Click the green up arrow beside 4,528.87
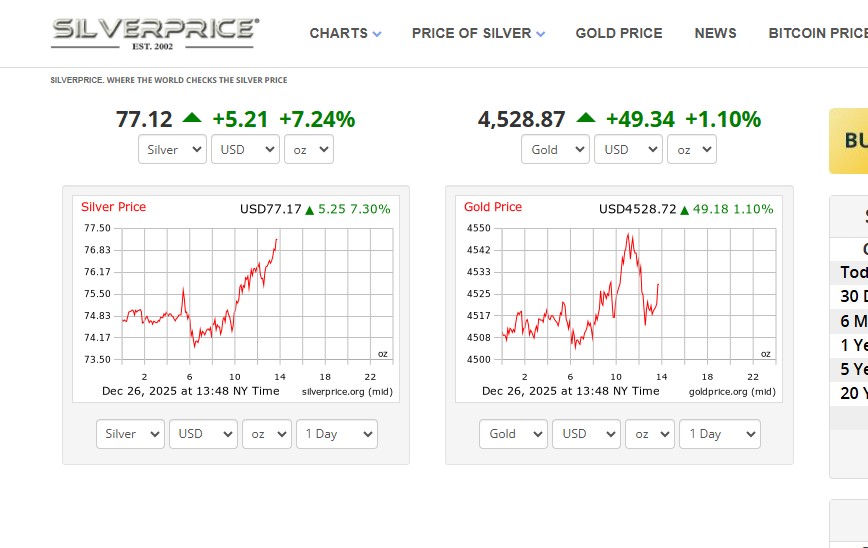This screenshot has height=548, width=868. pos(586,117)
